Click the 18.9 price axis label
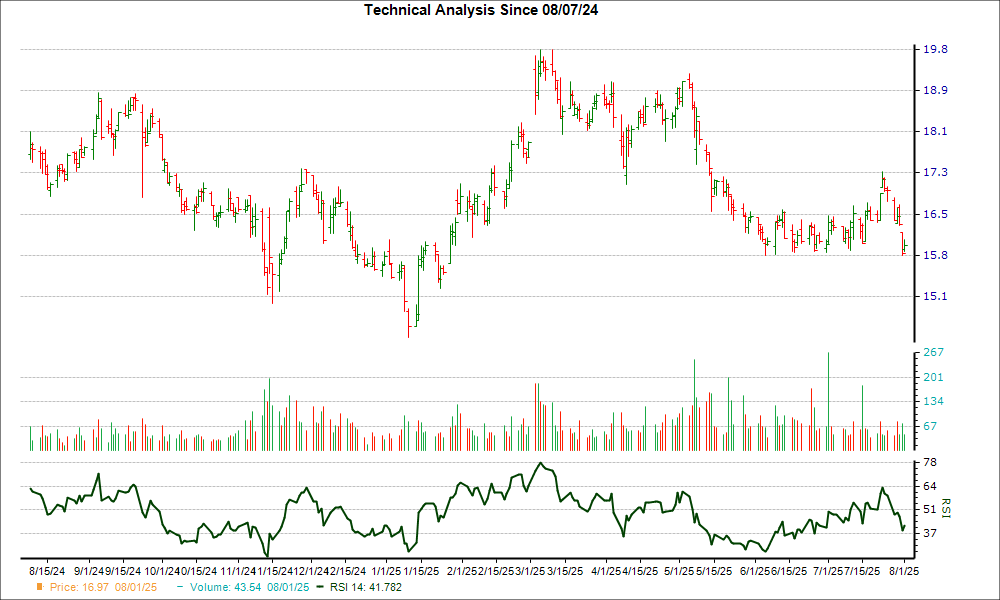The image size is (1000, 600). pyautogui.click(x=935, y=91)
